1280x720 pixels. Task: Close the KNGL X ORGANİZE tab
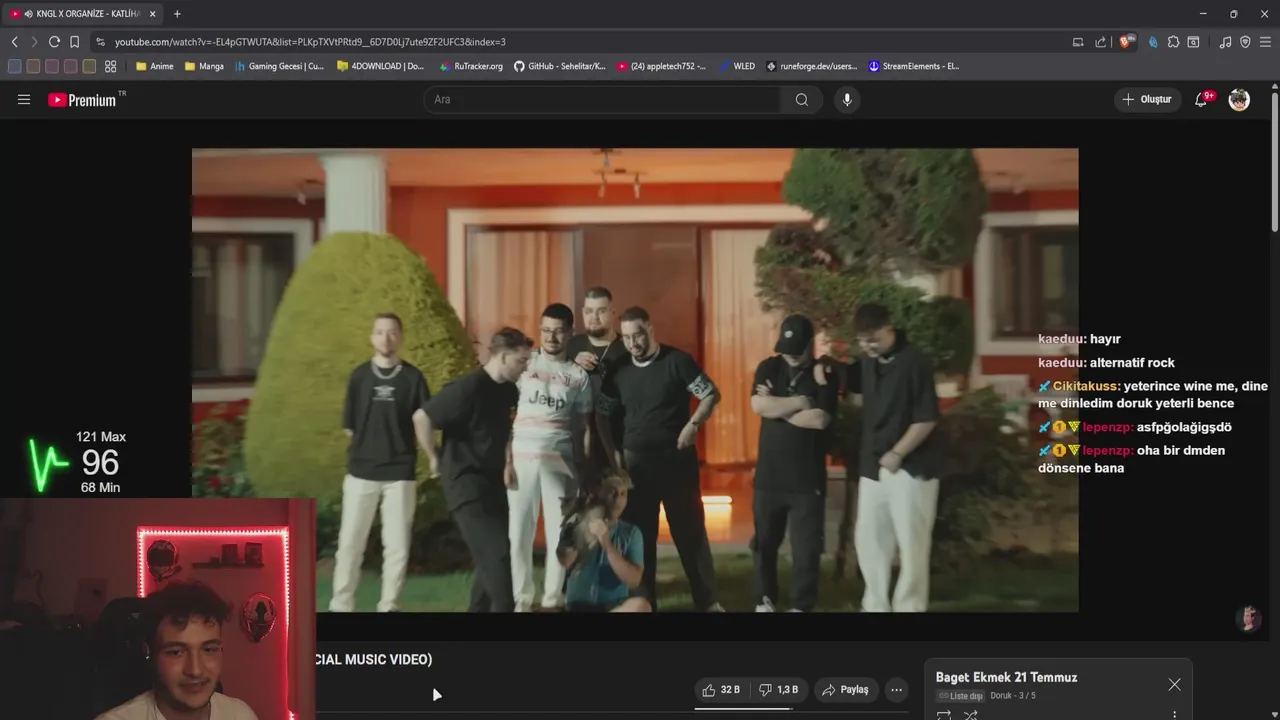152,14
